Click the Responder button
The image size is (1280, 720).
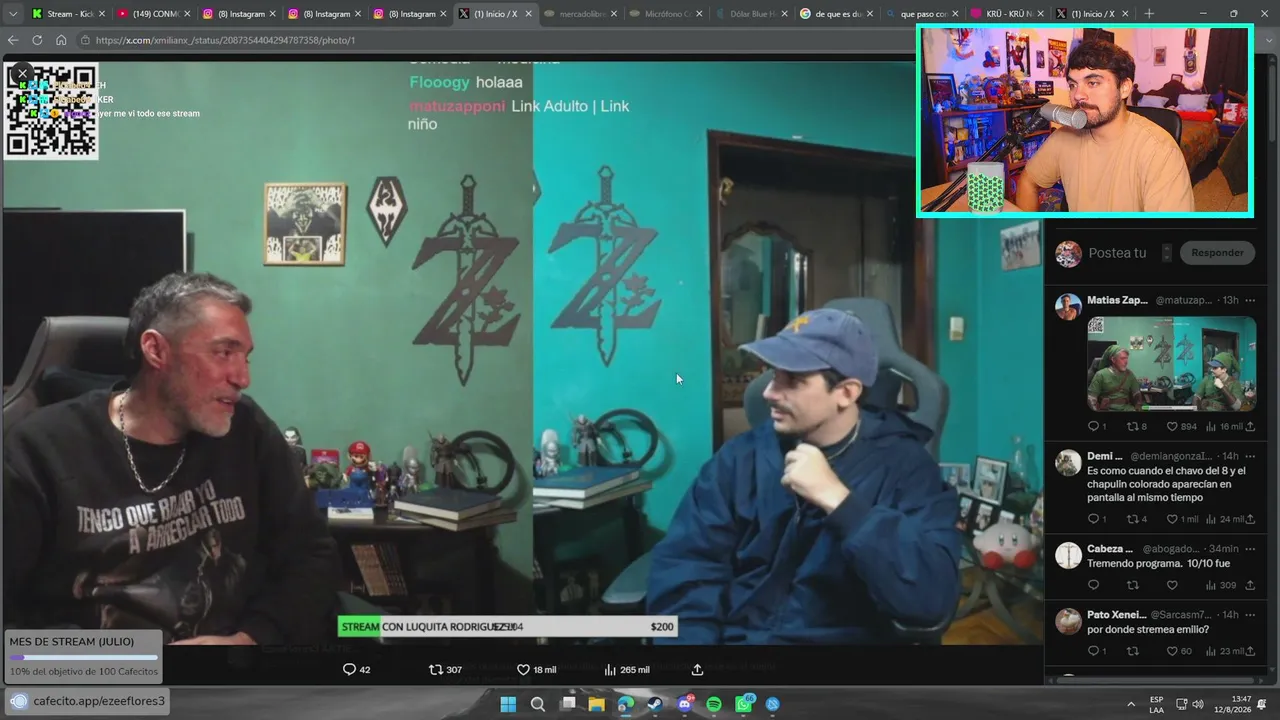pyautogui.click(x=1217, y=253)
